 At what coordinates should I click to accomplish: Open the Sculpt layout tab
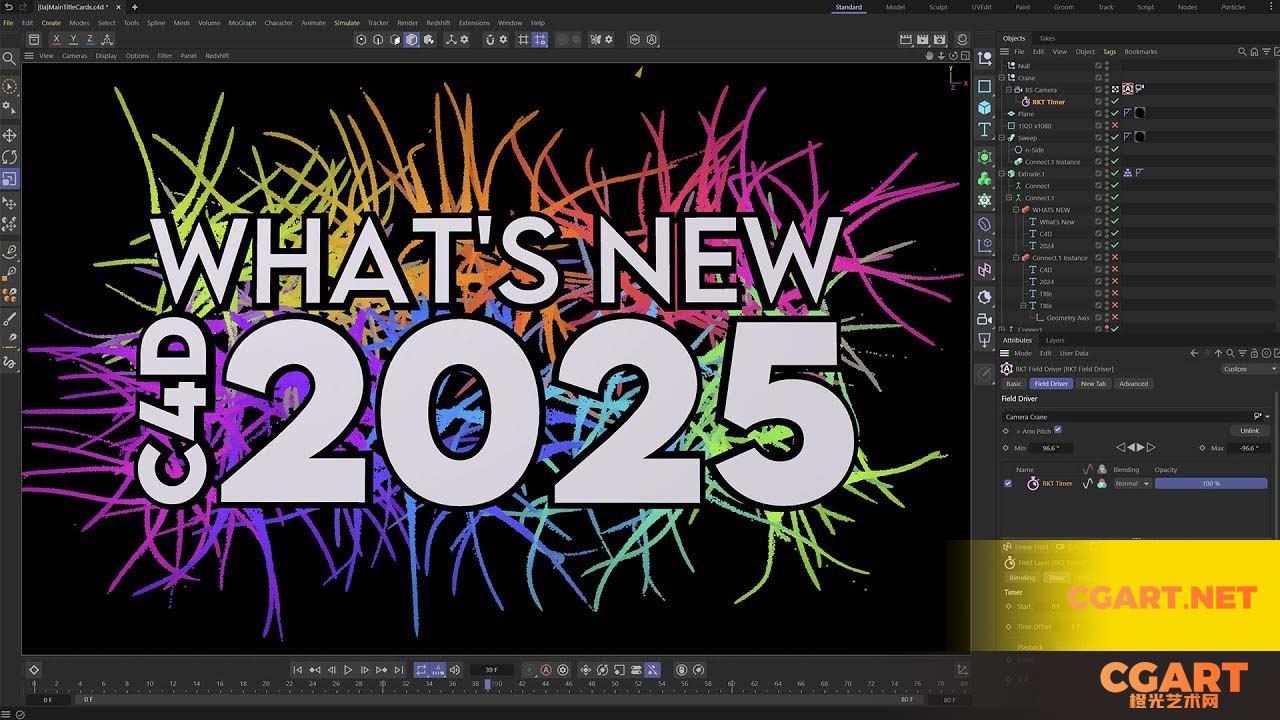click(x=938, y=7)
